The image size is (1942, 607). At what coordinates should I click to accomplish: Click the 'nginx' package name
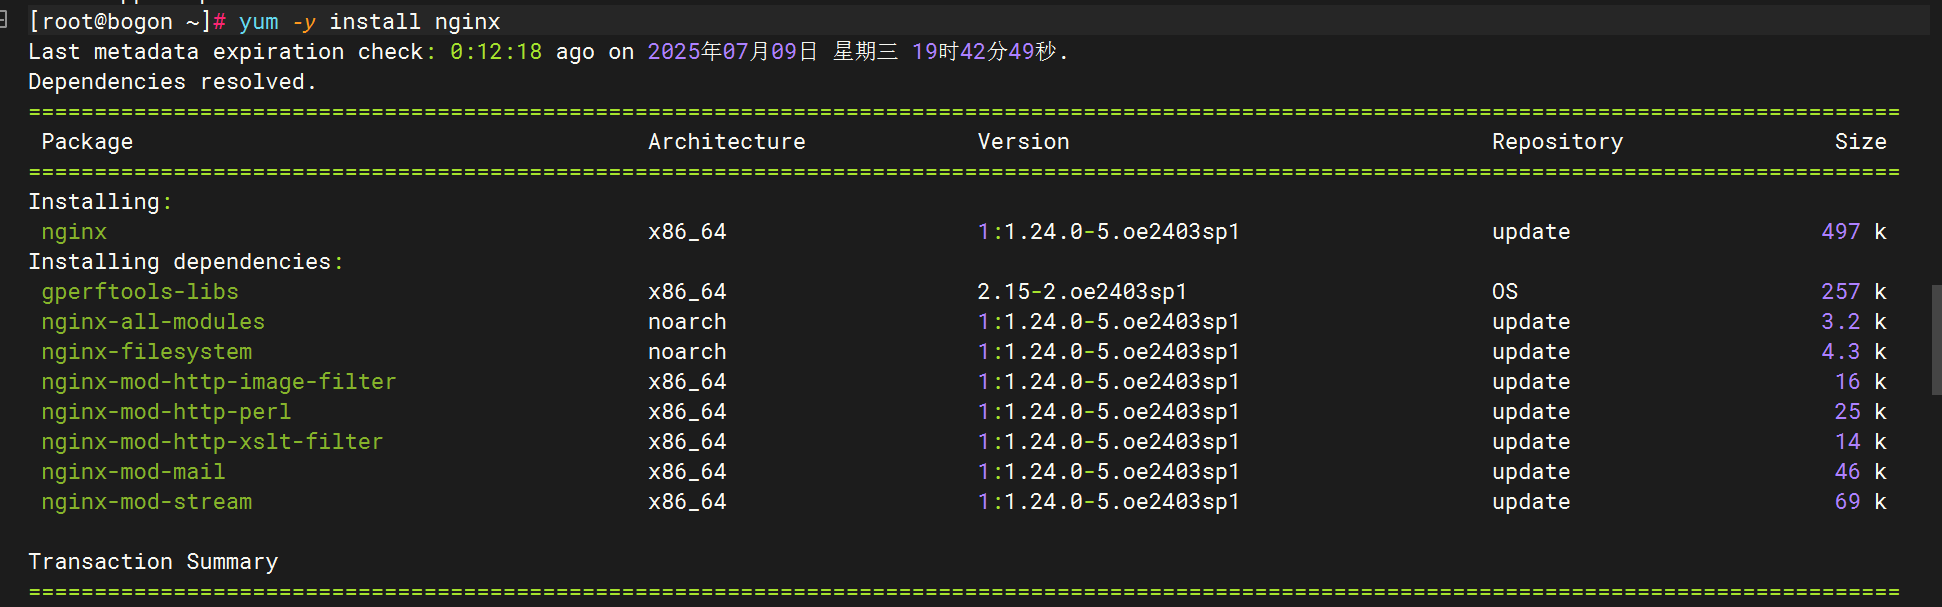(x=74, y=232)
